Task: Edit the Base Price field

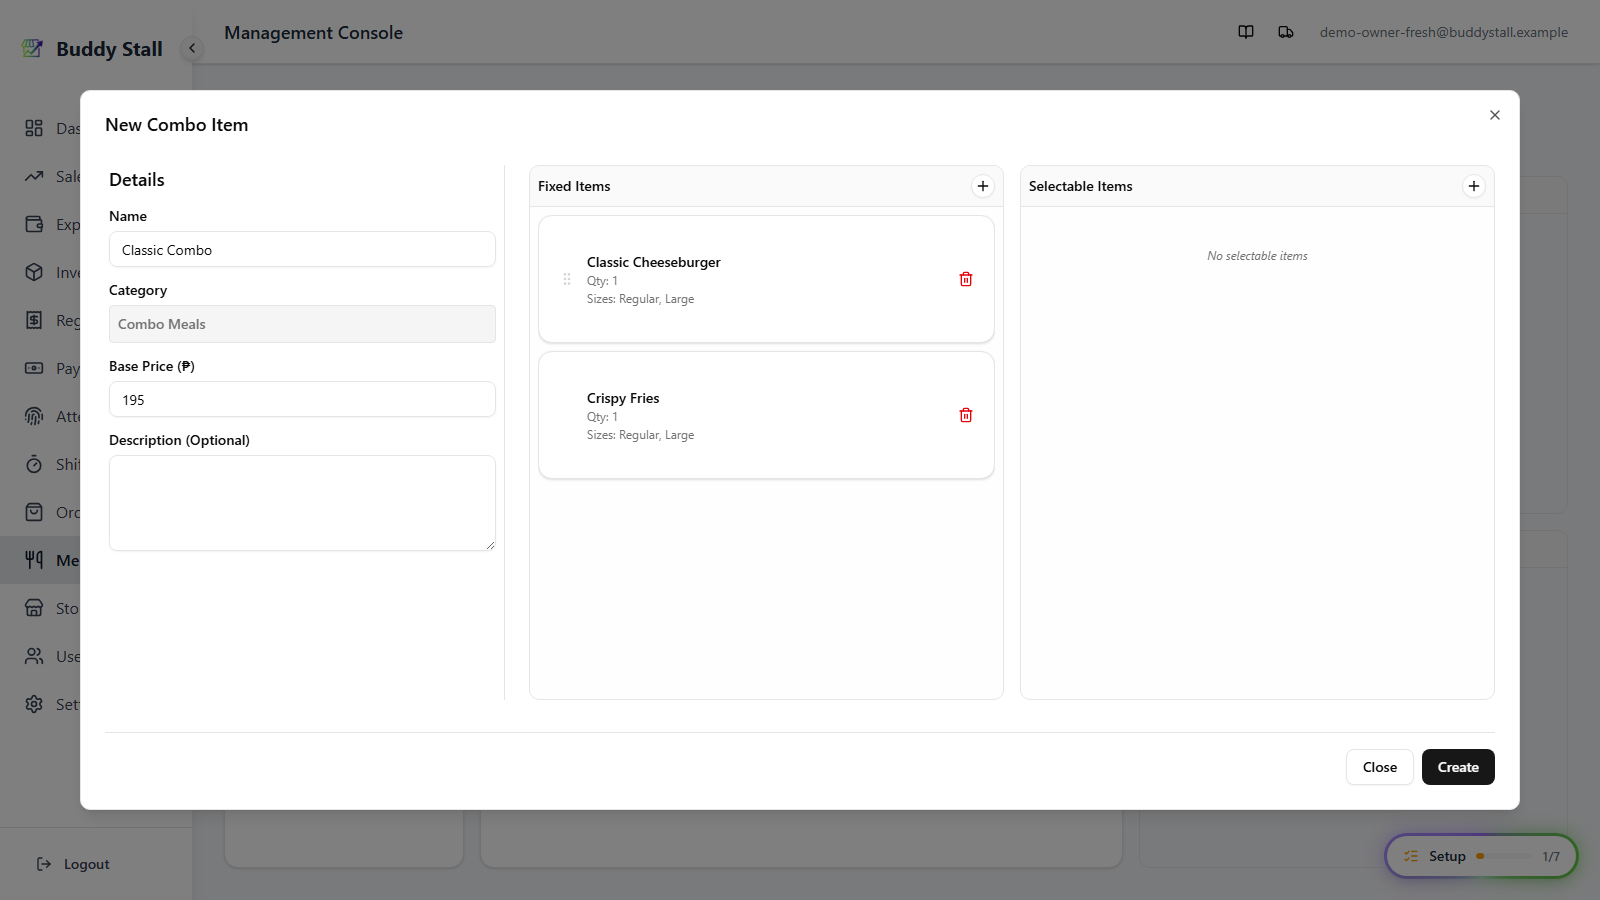Action: [302, 399]
